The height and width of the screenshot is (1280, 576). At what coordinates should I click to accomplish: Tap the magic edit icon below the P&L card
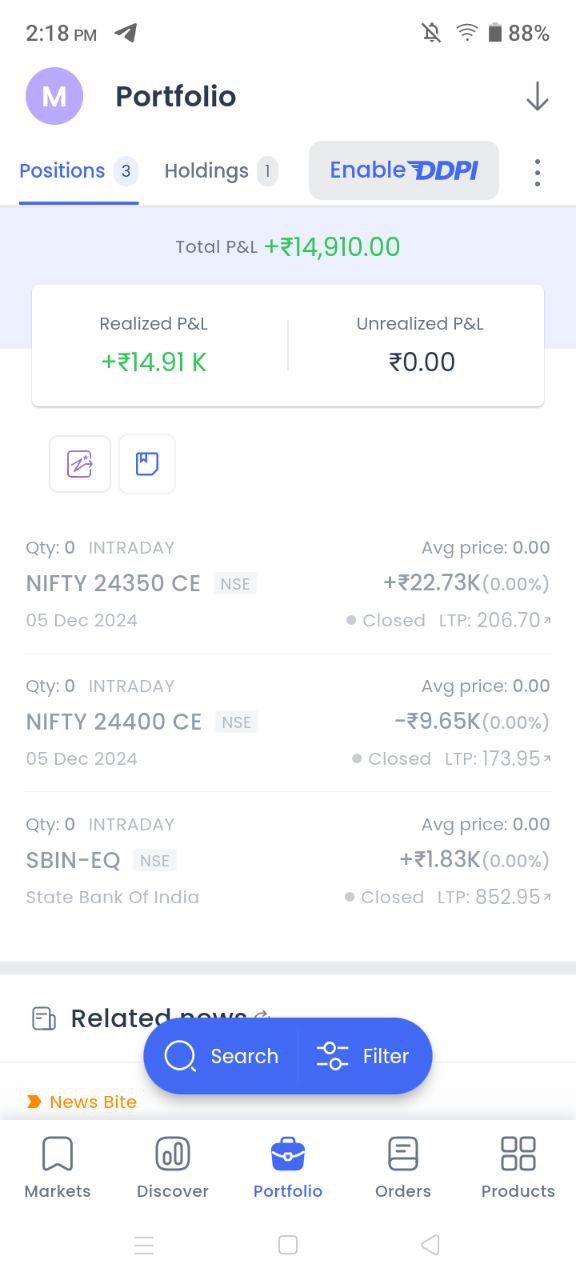[80, 464]
